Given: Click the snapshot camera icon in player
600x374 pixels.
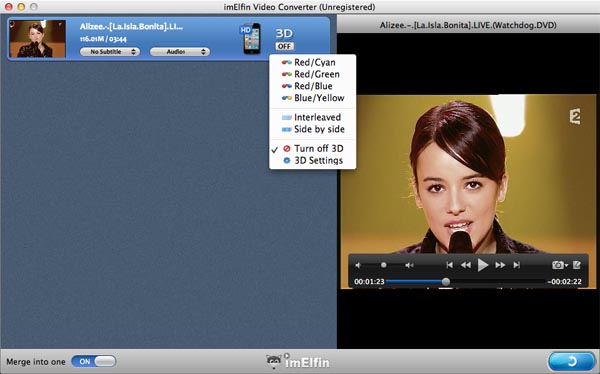Looking at the screenshot, I should pyautogui.click(x=558, y=265).
